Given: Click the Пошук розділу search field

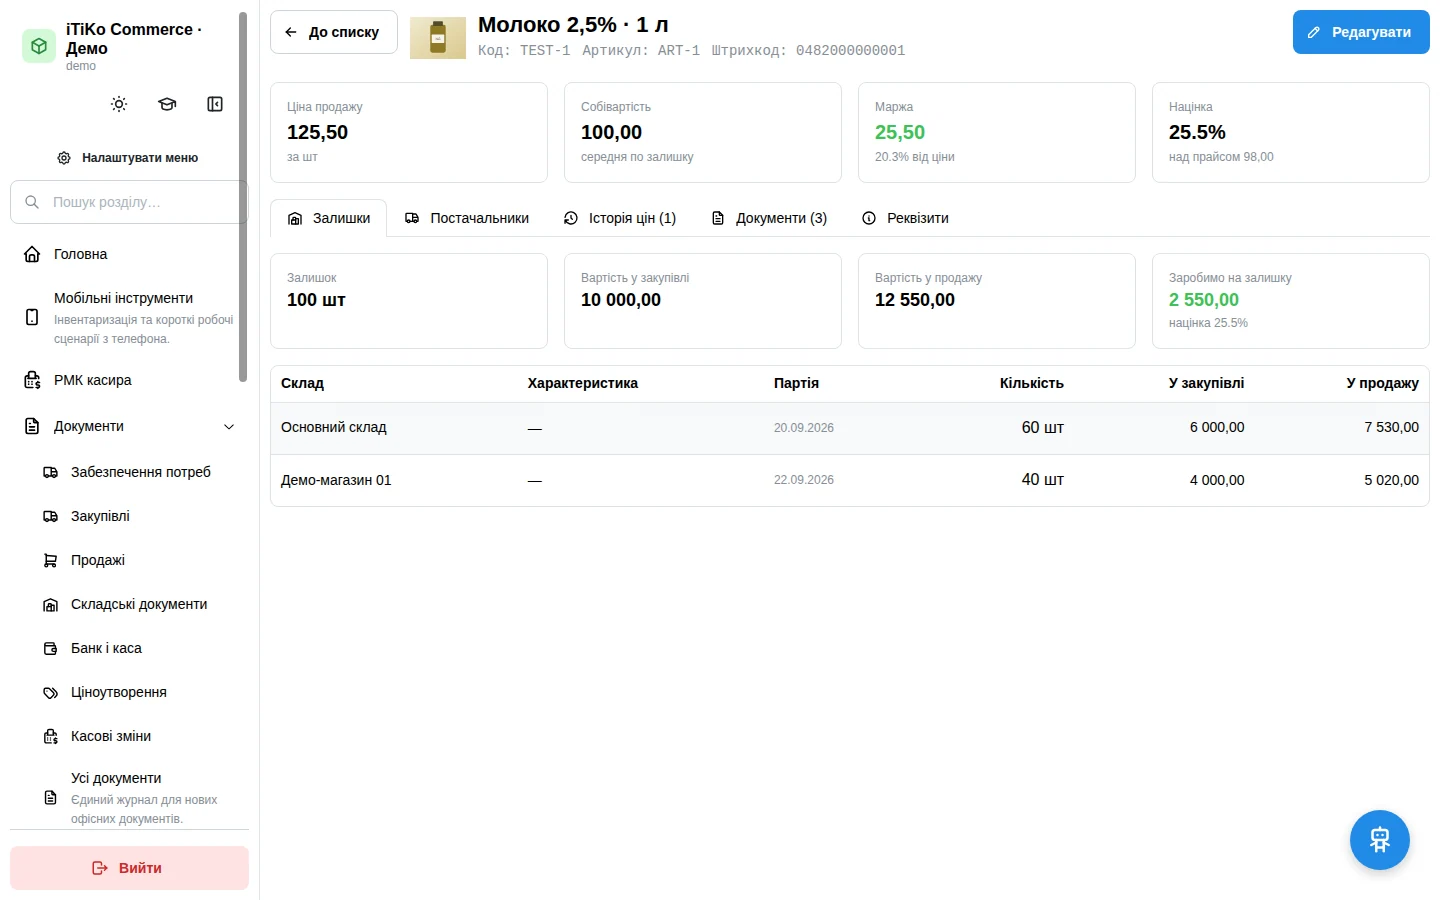Looking at the screenshot, I should (x=129, y=202).
